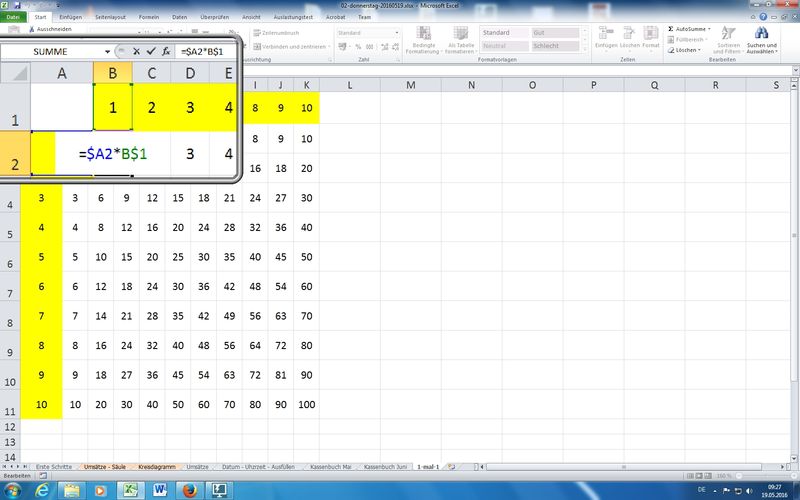
Task: Open the Erste Schritte sheet tab
Action: pyautogui.click(x=54, y=467)
